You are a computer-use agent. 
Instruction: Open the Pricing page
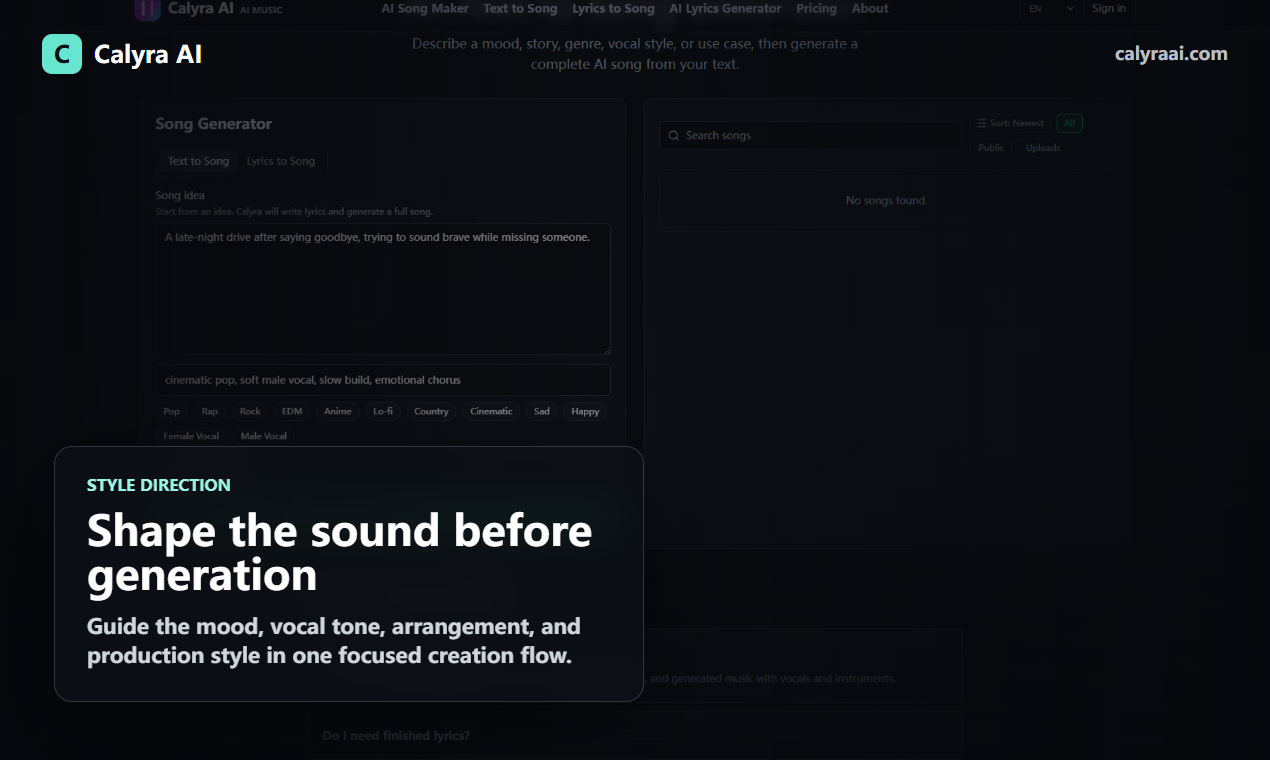[816, 8]
